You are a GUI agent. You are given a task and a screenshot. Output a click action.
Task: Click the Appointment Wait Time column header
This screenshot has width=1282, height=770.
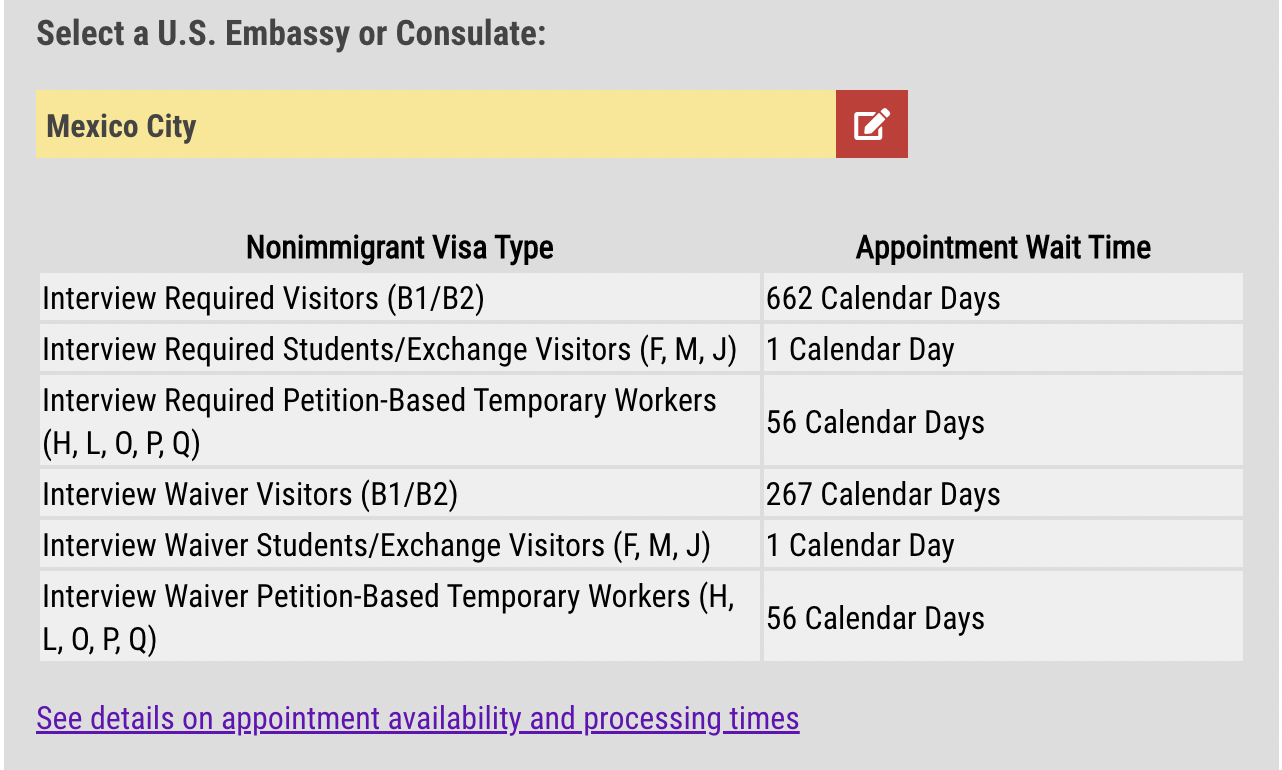1002,247
